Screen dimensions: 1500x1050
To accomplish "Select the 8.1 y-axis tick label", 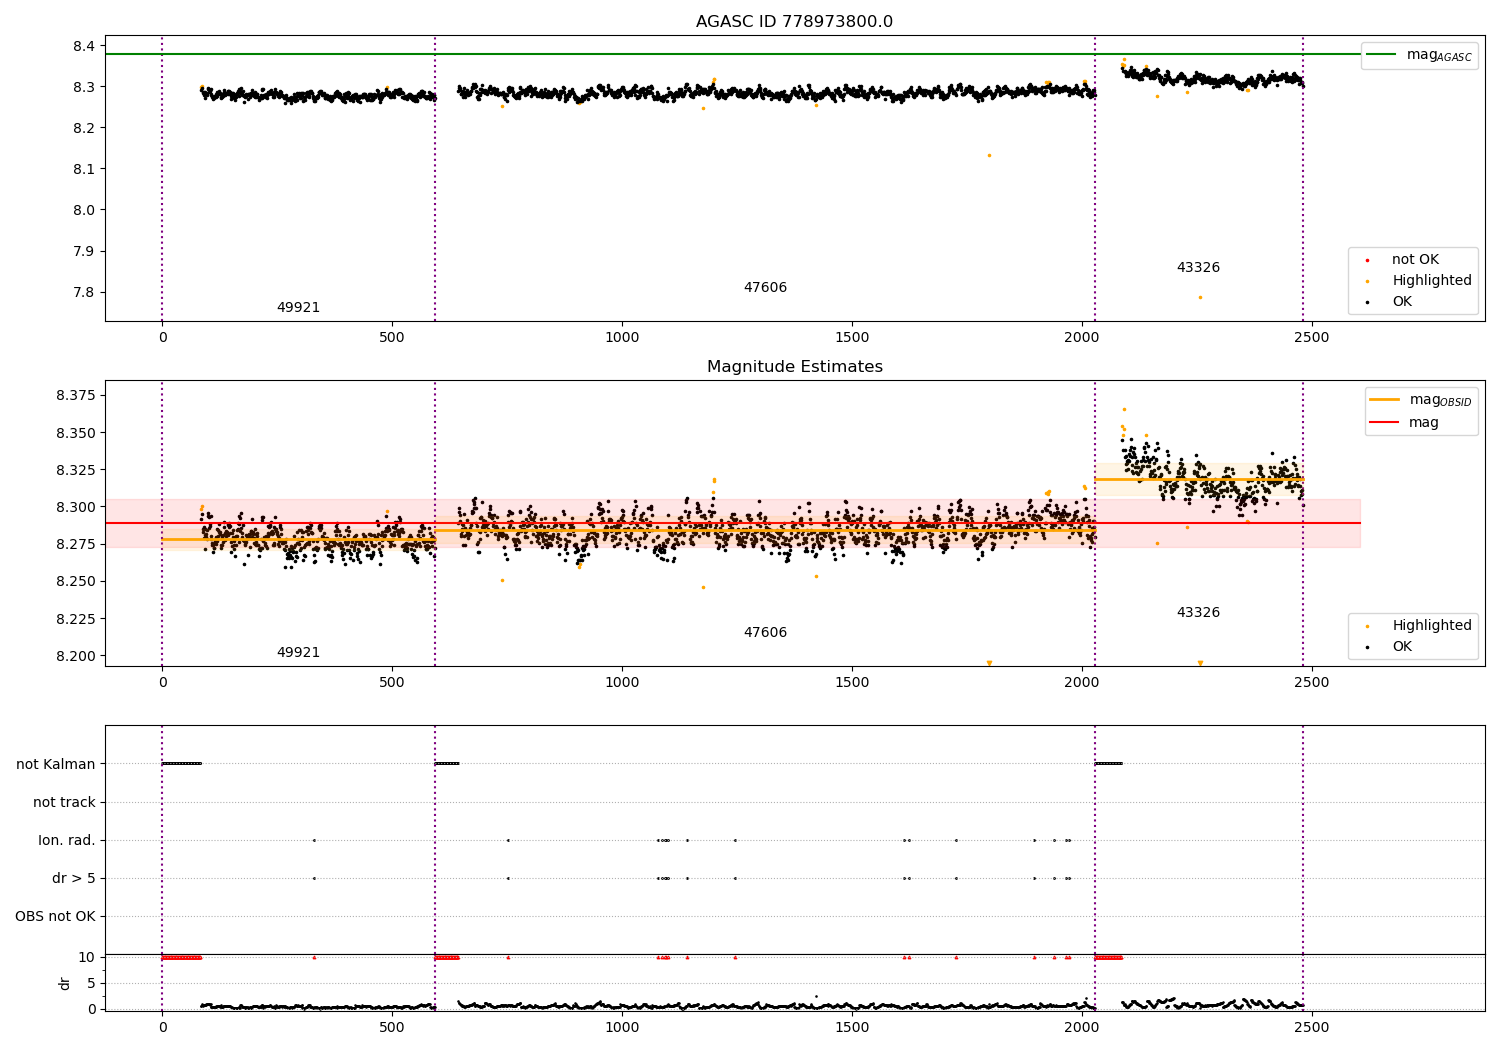I will (x=84, y=169).
